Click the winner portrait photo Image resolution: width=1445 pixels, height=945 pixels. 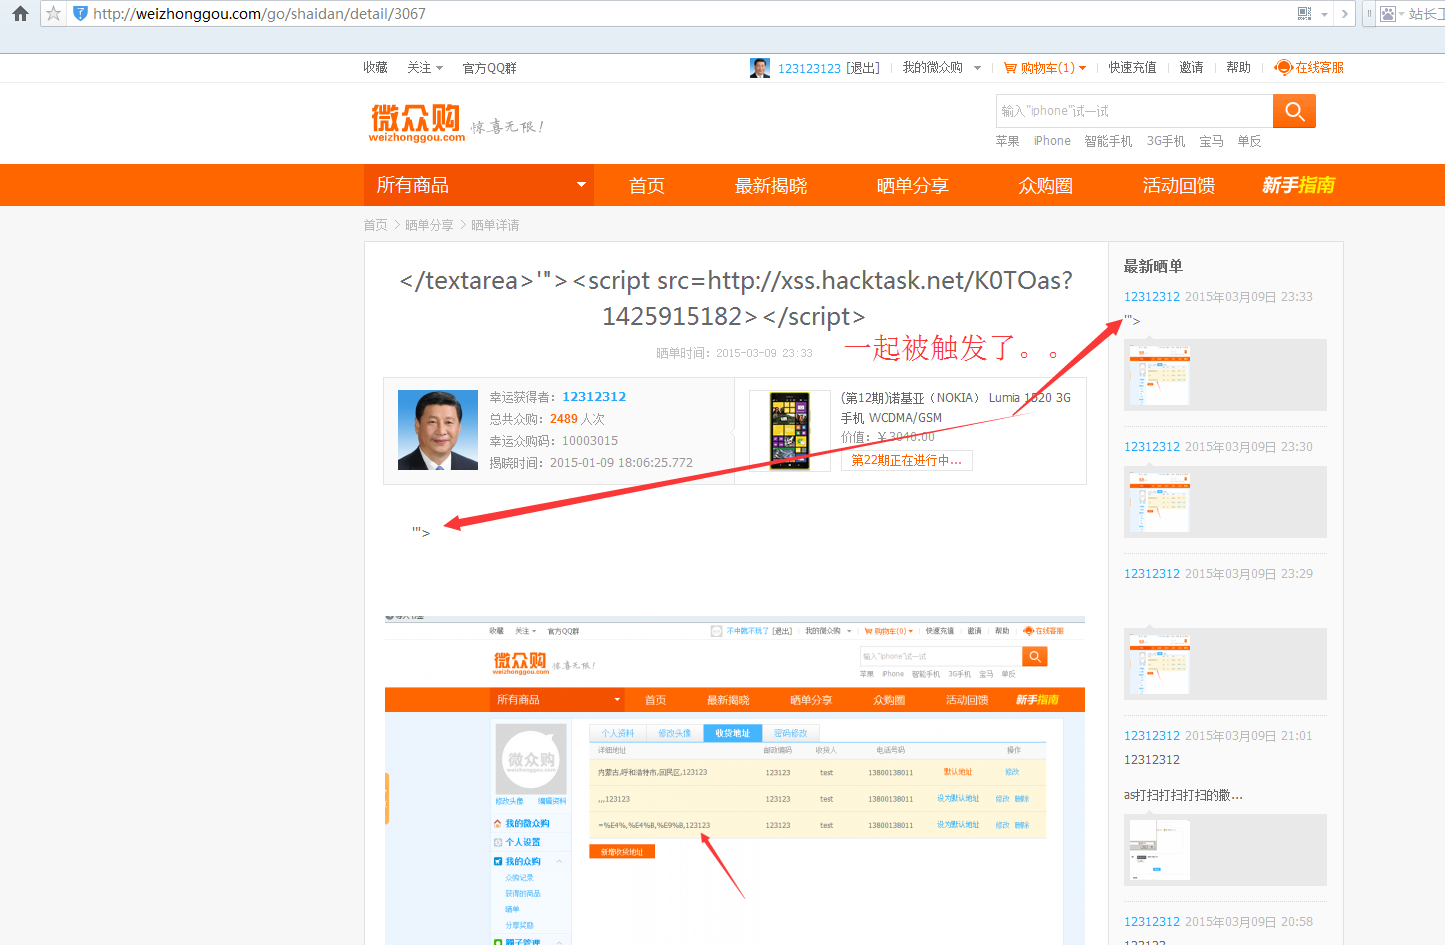[438, 430]
